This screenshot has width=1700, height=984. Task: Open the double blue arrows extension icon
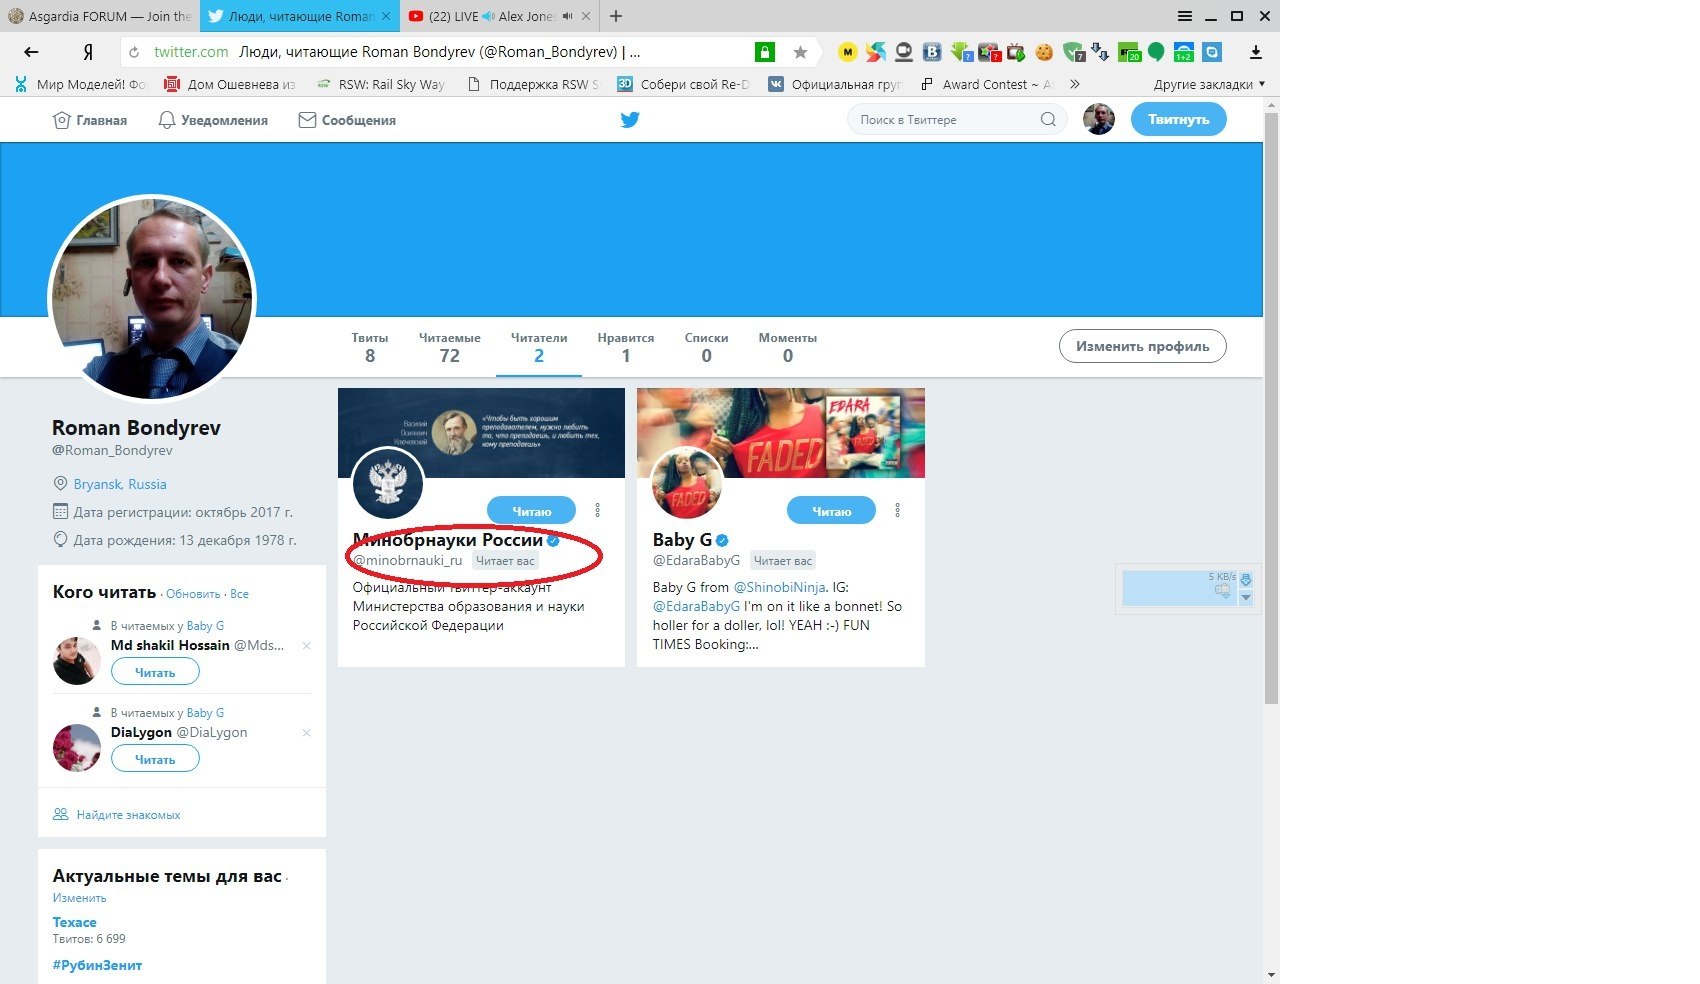tap(1100, 52)
